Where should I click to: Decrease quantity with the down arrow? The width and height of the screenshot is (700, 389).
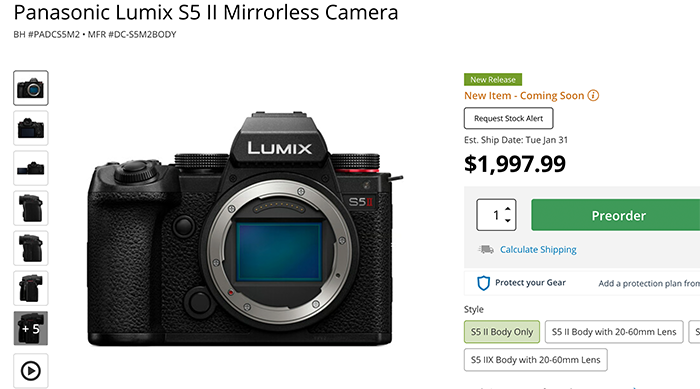(508, 220)
